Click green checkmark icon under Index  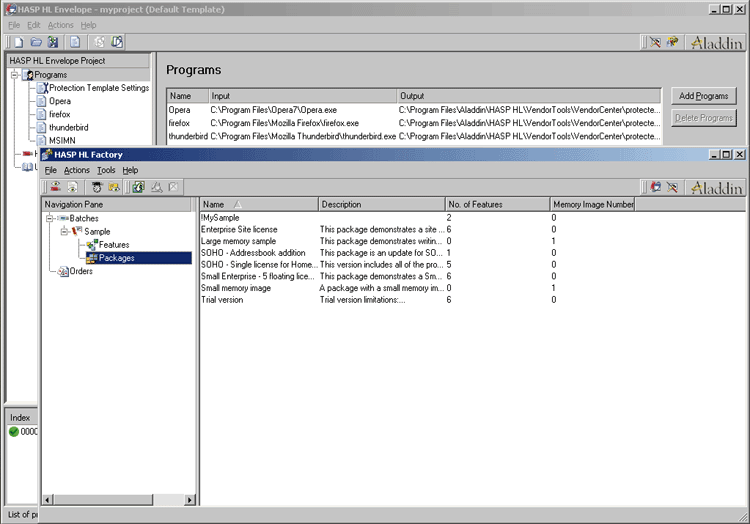[x=14, y=432]
